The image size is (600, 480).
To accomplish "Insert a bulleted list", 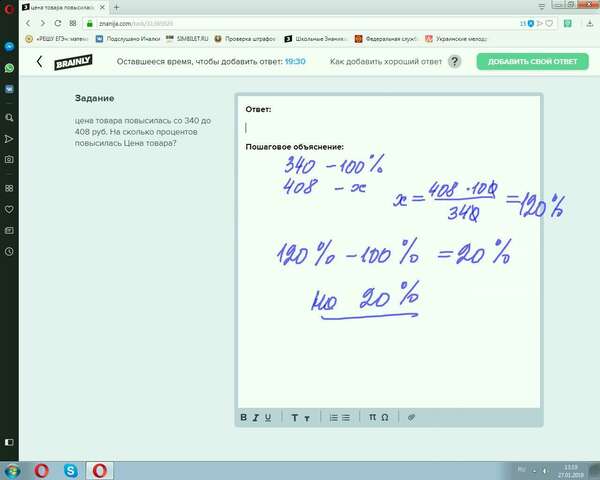I will pos(346,418).
